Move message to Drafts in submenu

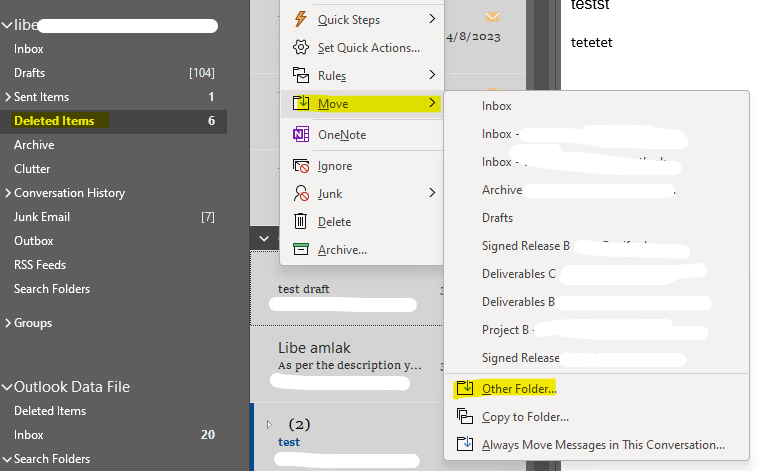(x=596, y=218)
